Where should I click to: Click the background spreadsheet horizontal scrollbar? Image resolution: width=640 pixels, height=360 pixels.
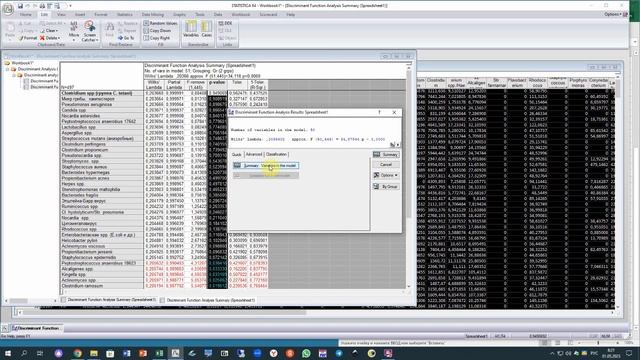pos(314,313)
